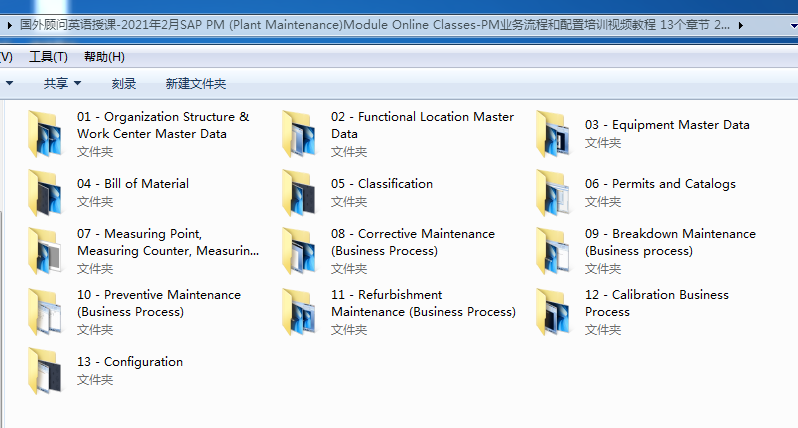Select the '02 - Functional Location Master Data' name
This screenshot has height=428, width=798.
click(x=422, y=125)
